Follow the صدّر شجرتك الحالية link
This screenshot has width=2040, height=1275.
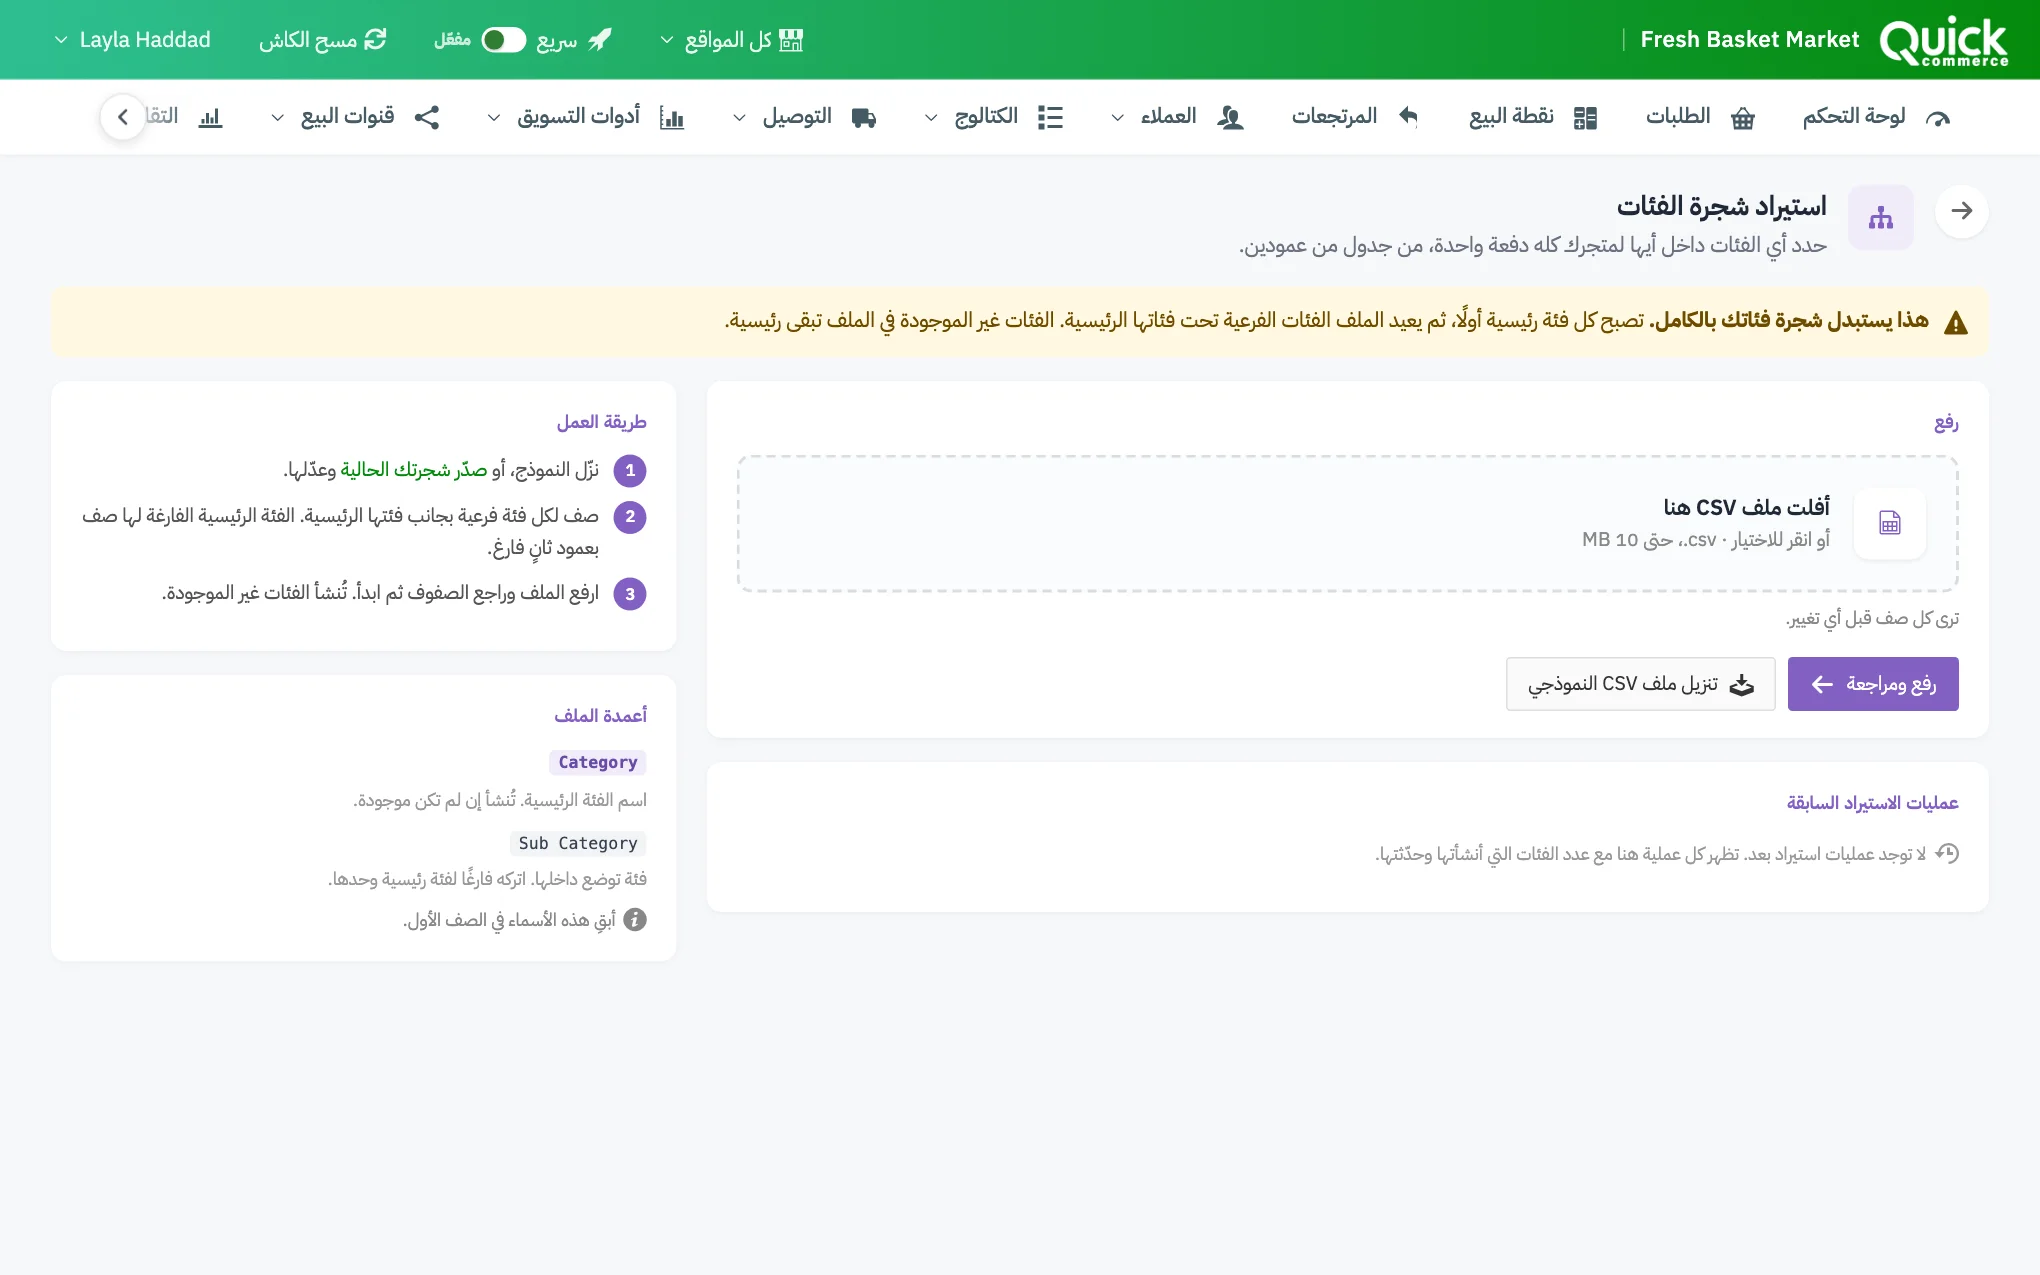click(x=414, y=470)
